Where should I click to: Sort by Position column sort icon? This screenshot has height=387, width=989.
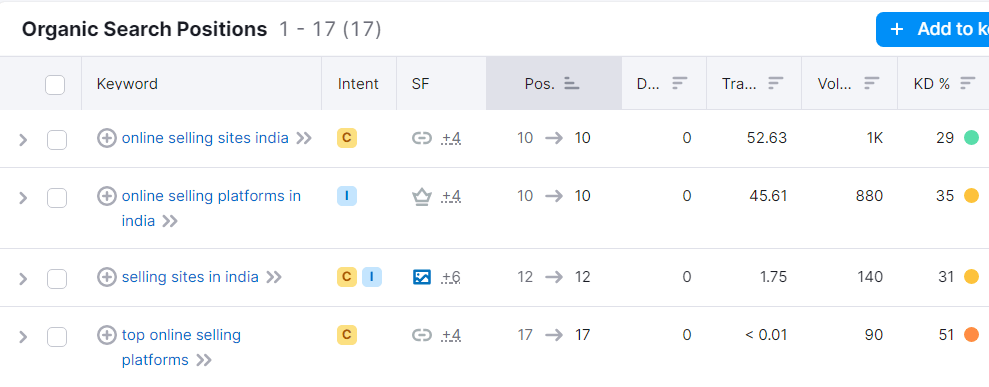(x=571, y=83)
